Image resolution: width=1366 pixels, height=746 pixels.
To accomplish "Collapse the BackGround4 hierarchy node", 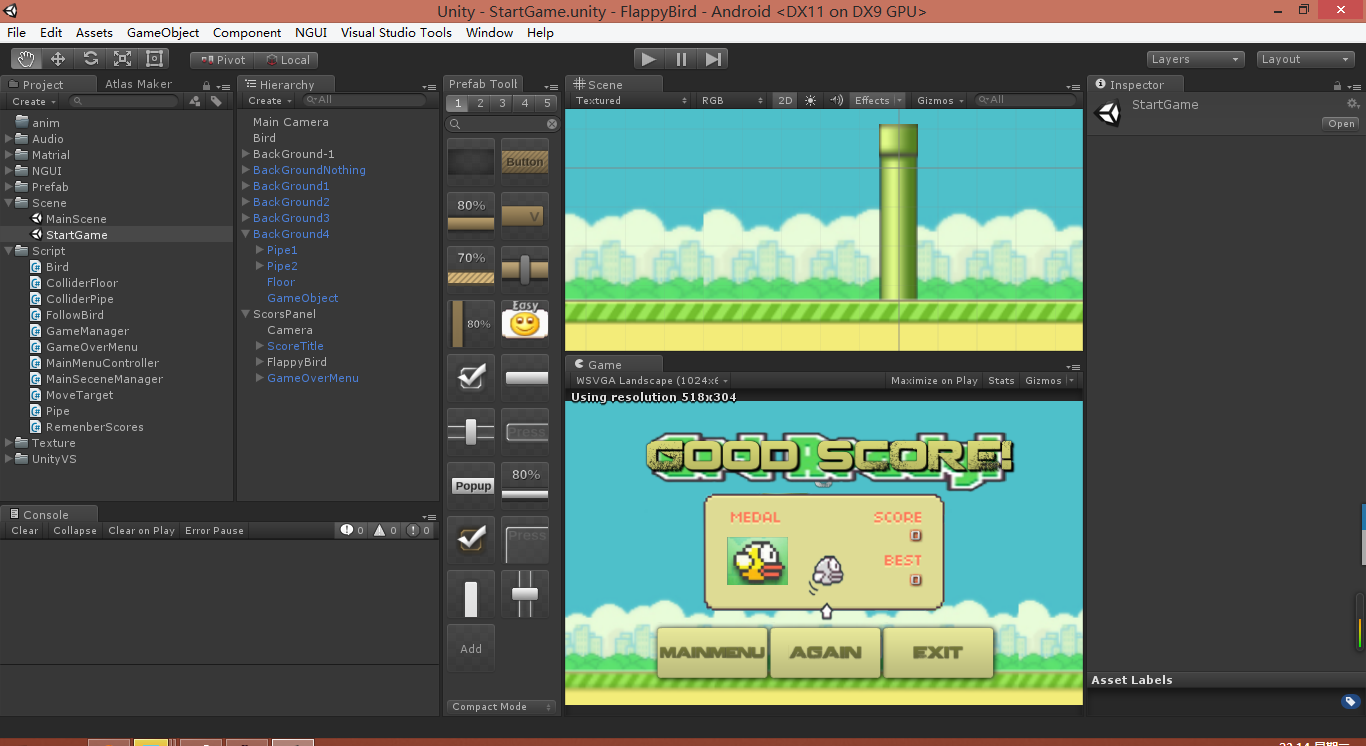I will coord(246,234).
